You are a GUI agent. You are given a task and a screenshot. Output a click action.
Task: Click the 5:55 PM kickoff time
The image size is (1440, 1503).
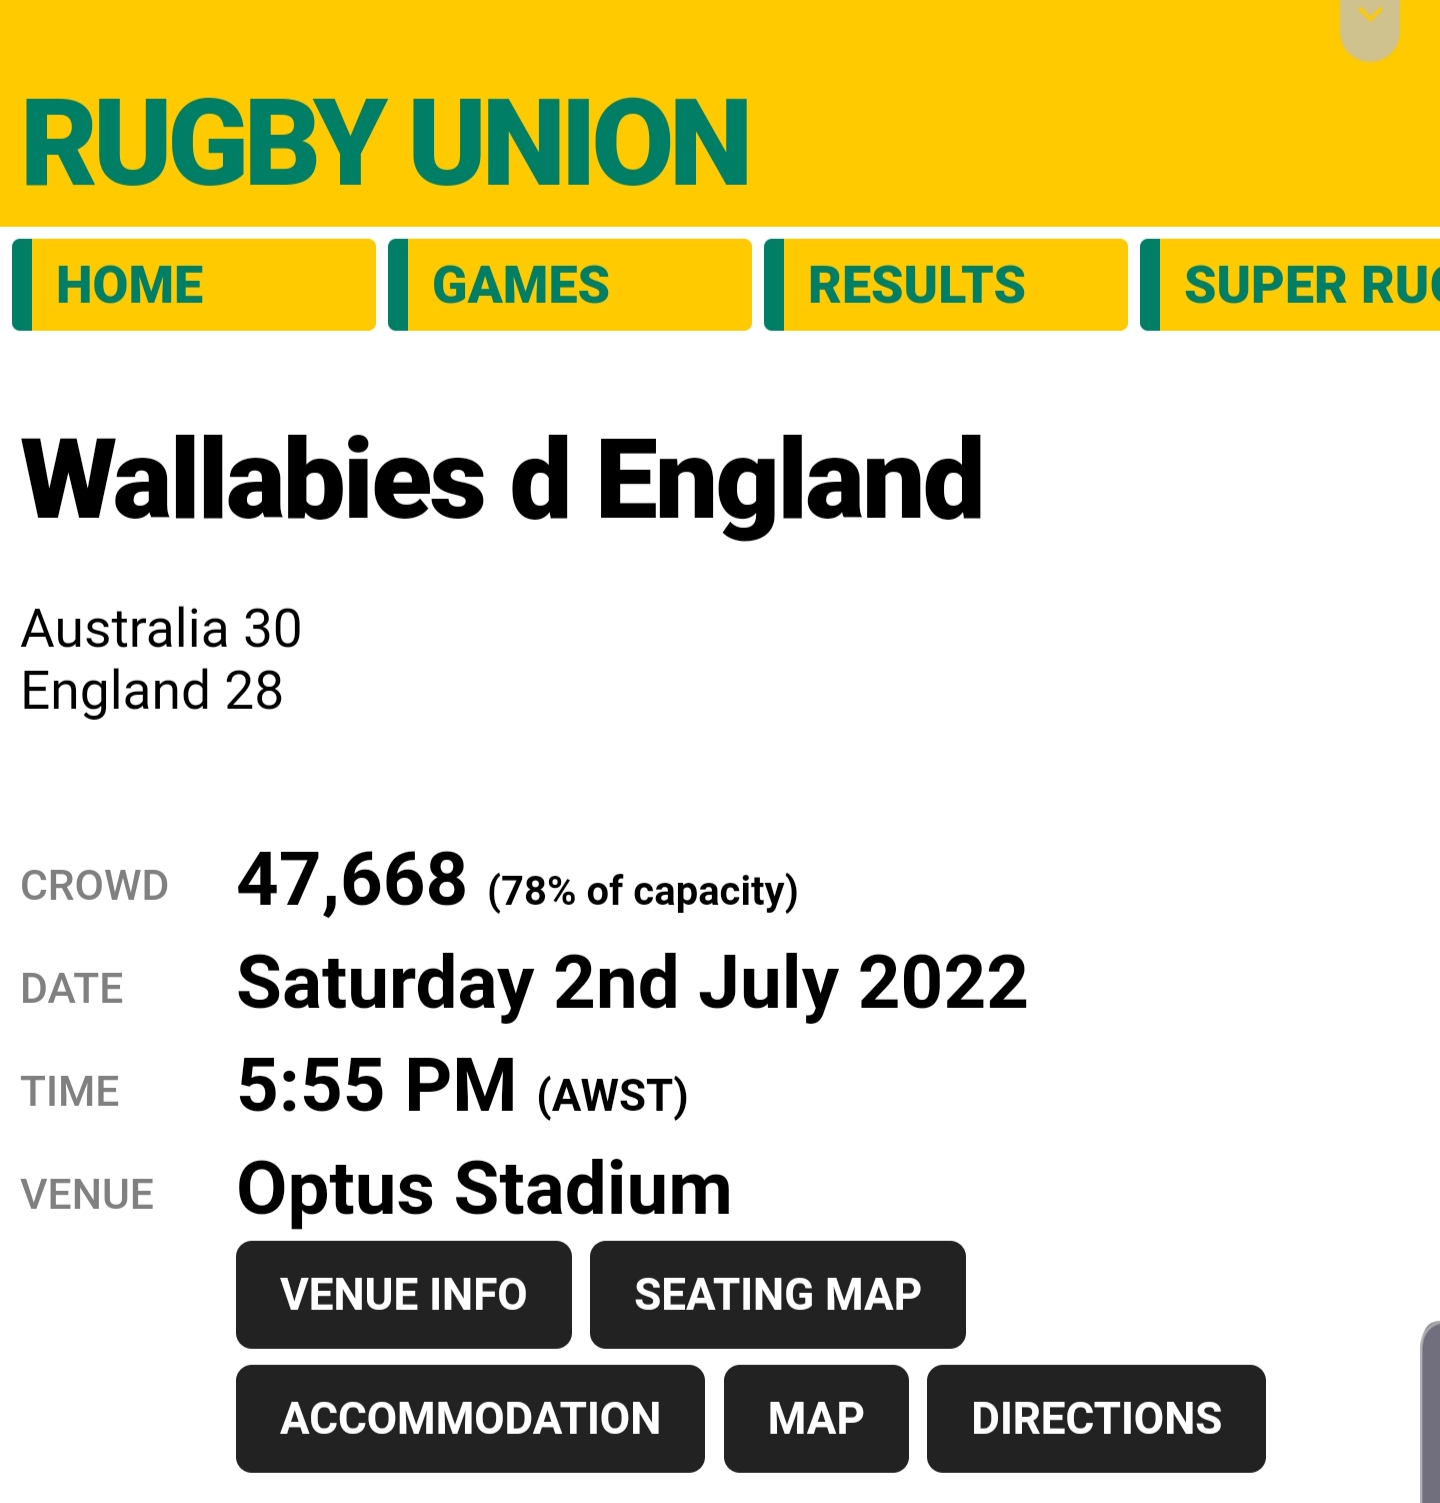point(377,1086)
